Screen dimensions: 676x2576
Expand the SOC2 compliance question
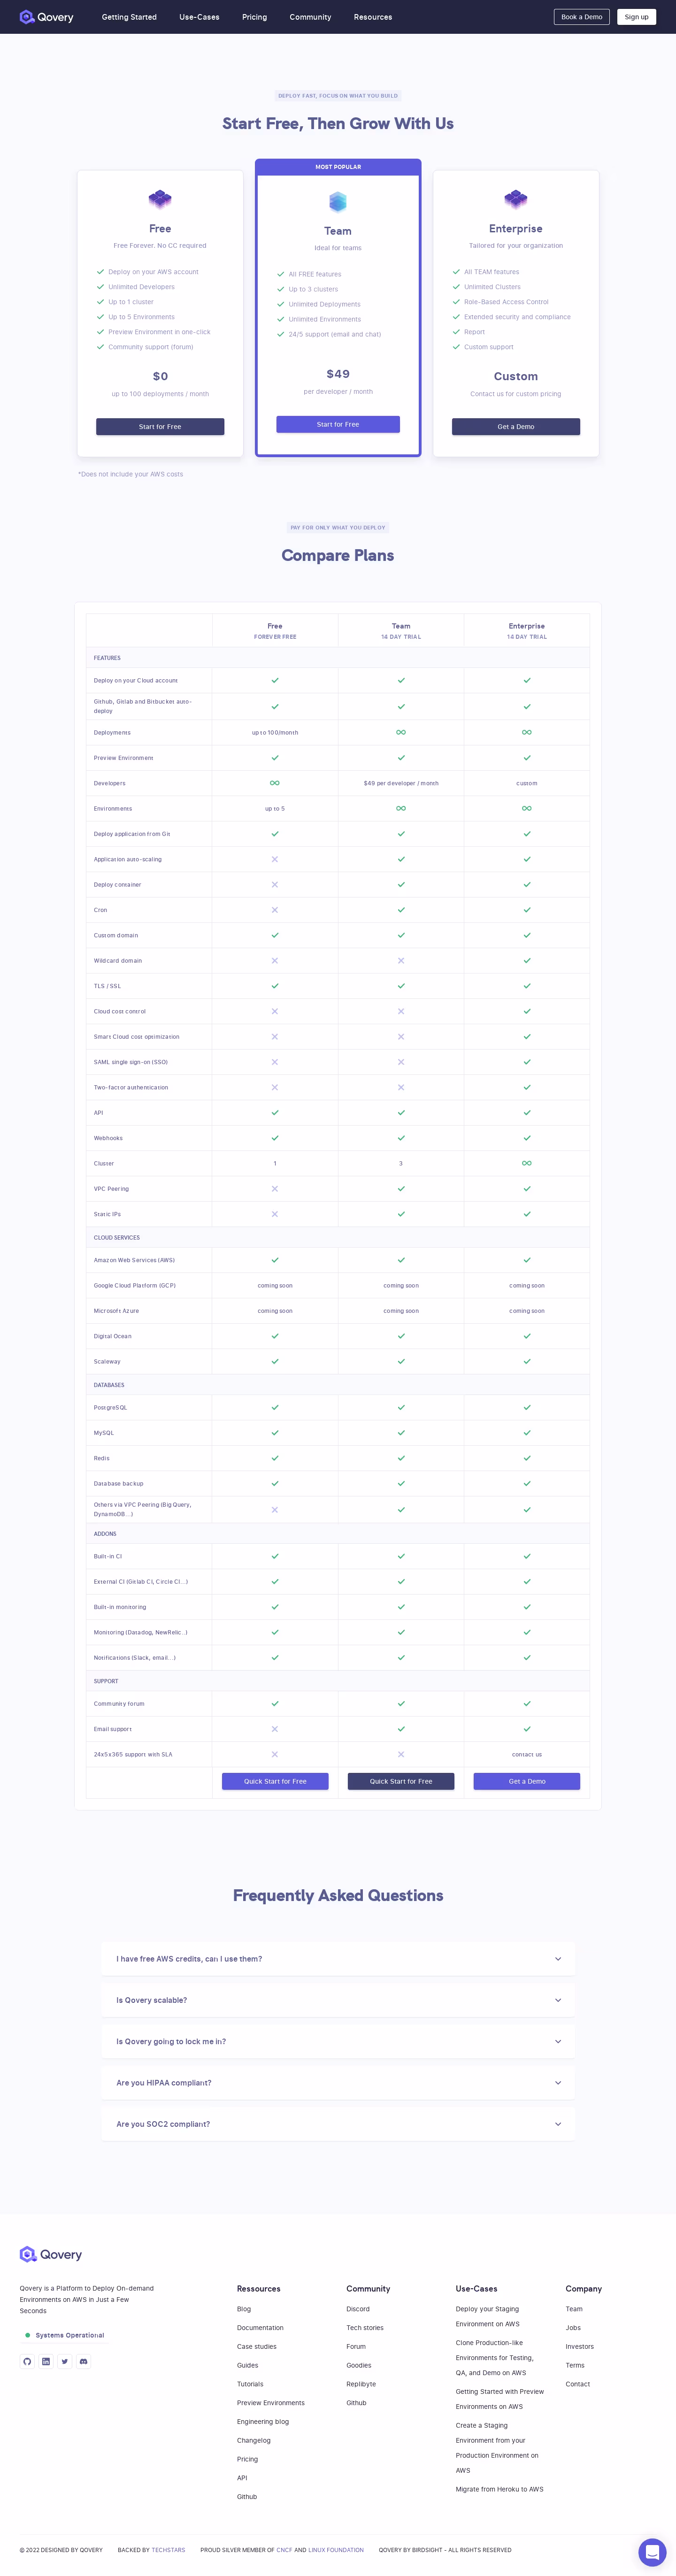click(x=338, y=2123)
